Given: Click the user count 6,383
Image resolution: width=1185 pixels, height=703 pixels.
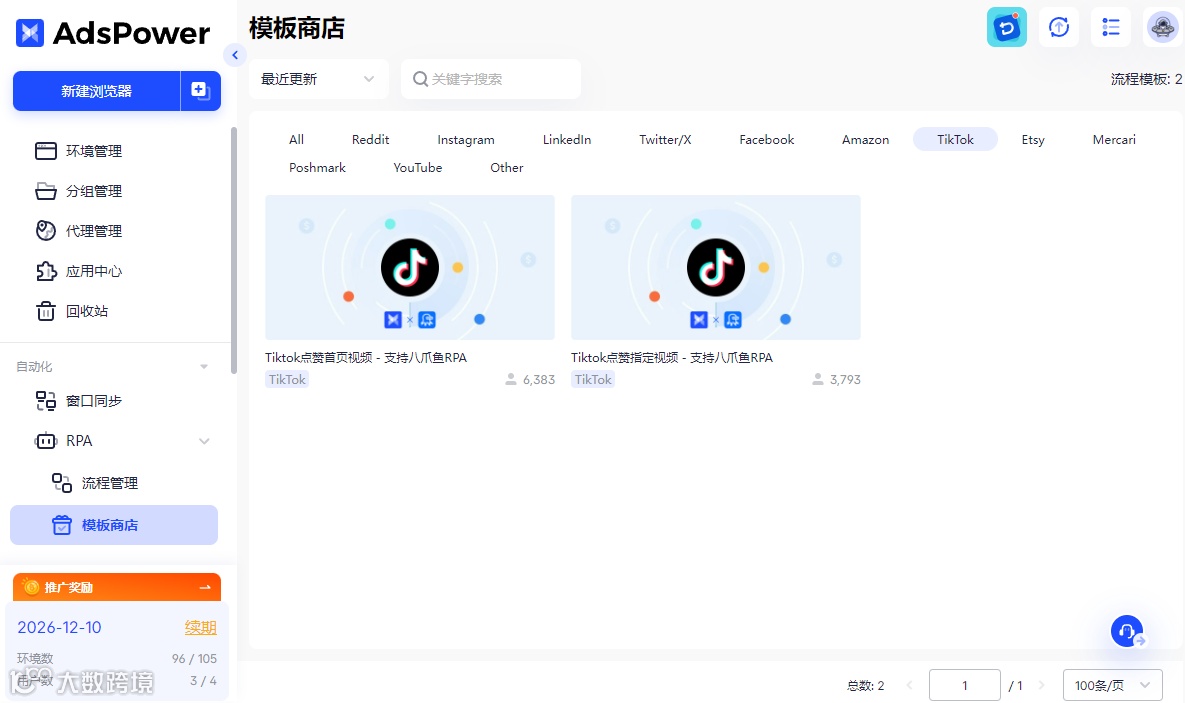Looking at the screenshot, I should [538, 379].
